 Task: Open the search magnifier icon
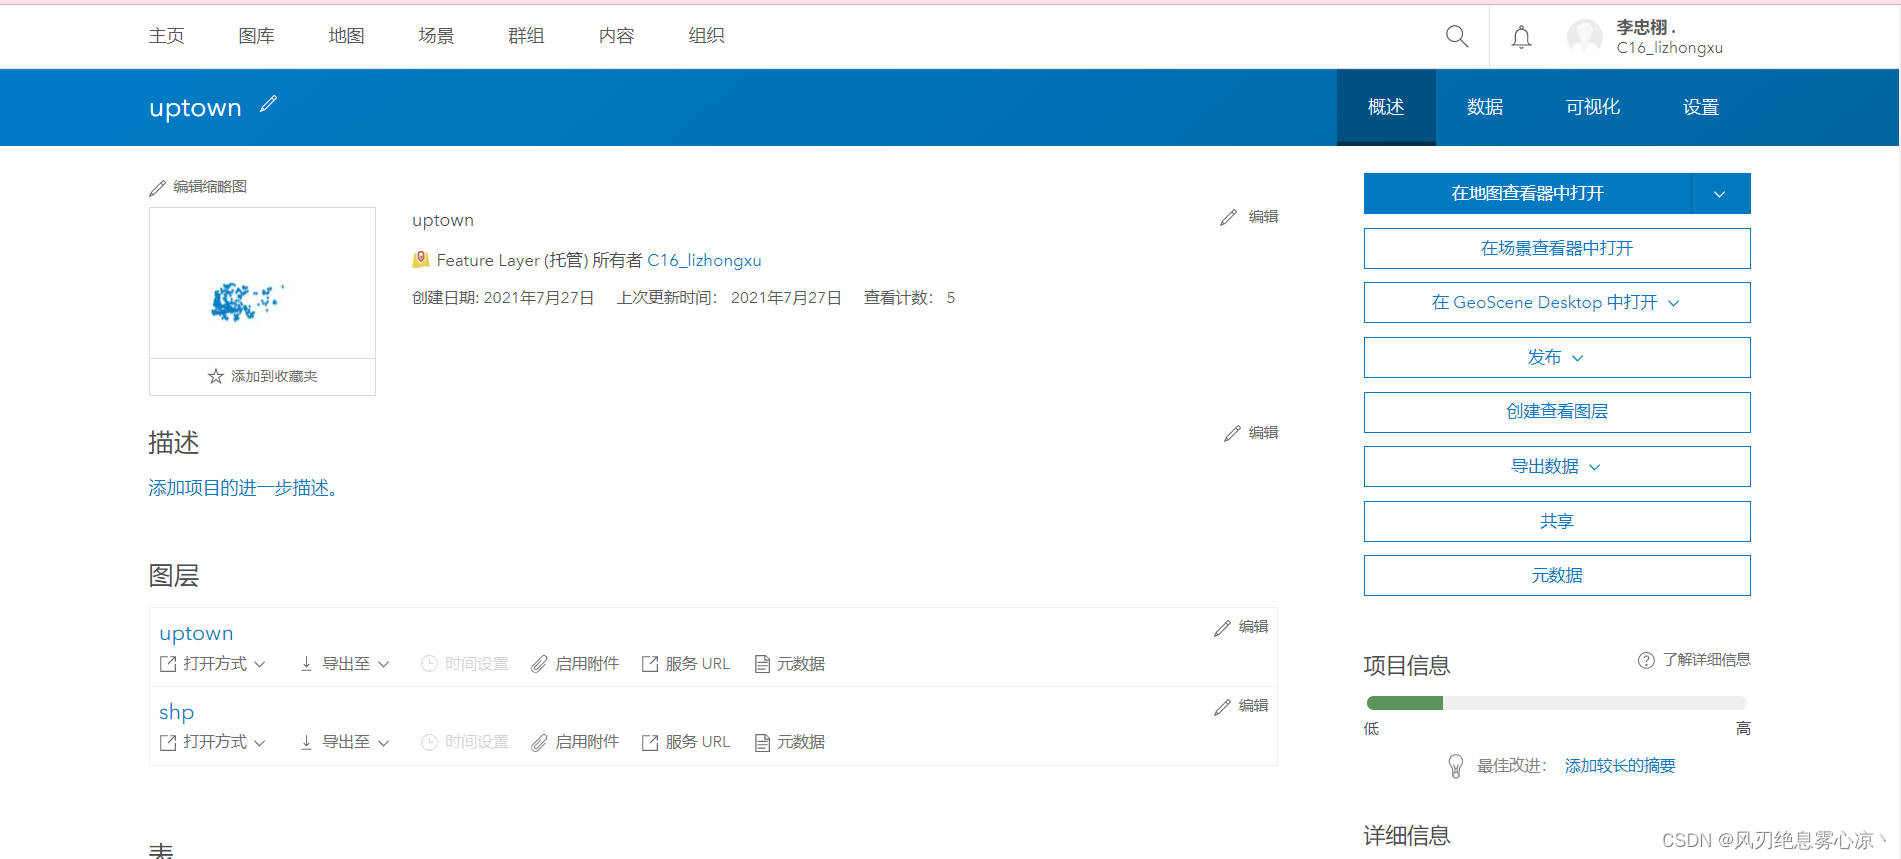[1457, 37]
